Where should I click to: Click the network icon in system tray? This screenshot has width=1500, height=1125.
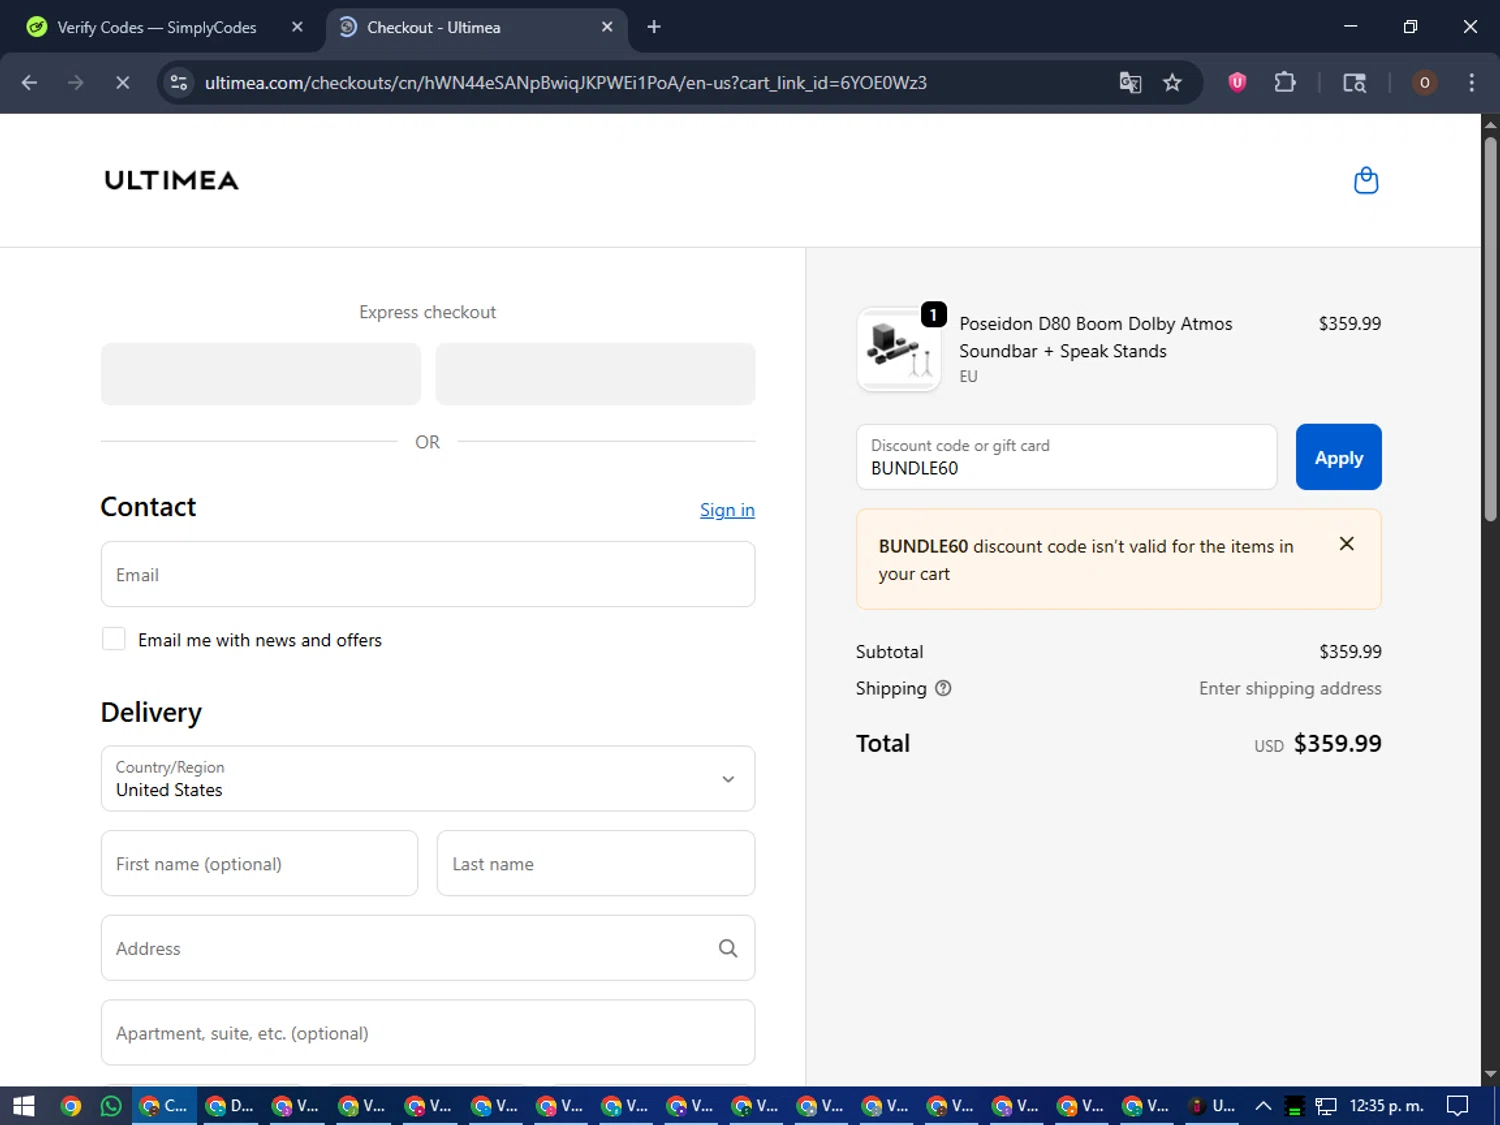(x=1326, y=1106)
